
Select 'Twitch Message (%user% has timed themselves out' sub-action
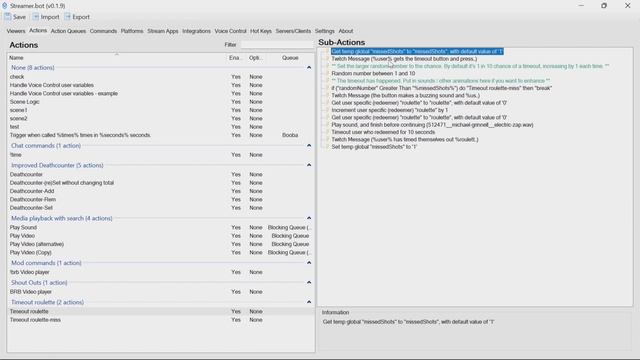point(404,140)
